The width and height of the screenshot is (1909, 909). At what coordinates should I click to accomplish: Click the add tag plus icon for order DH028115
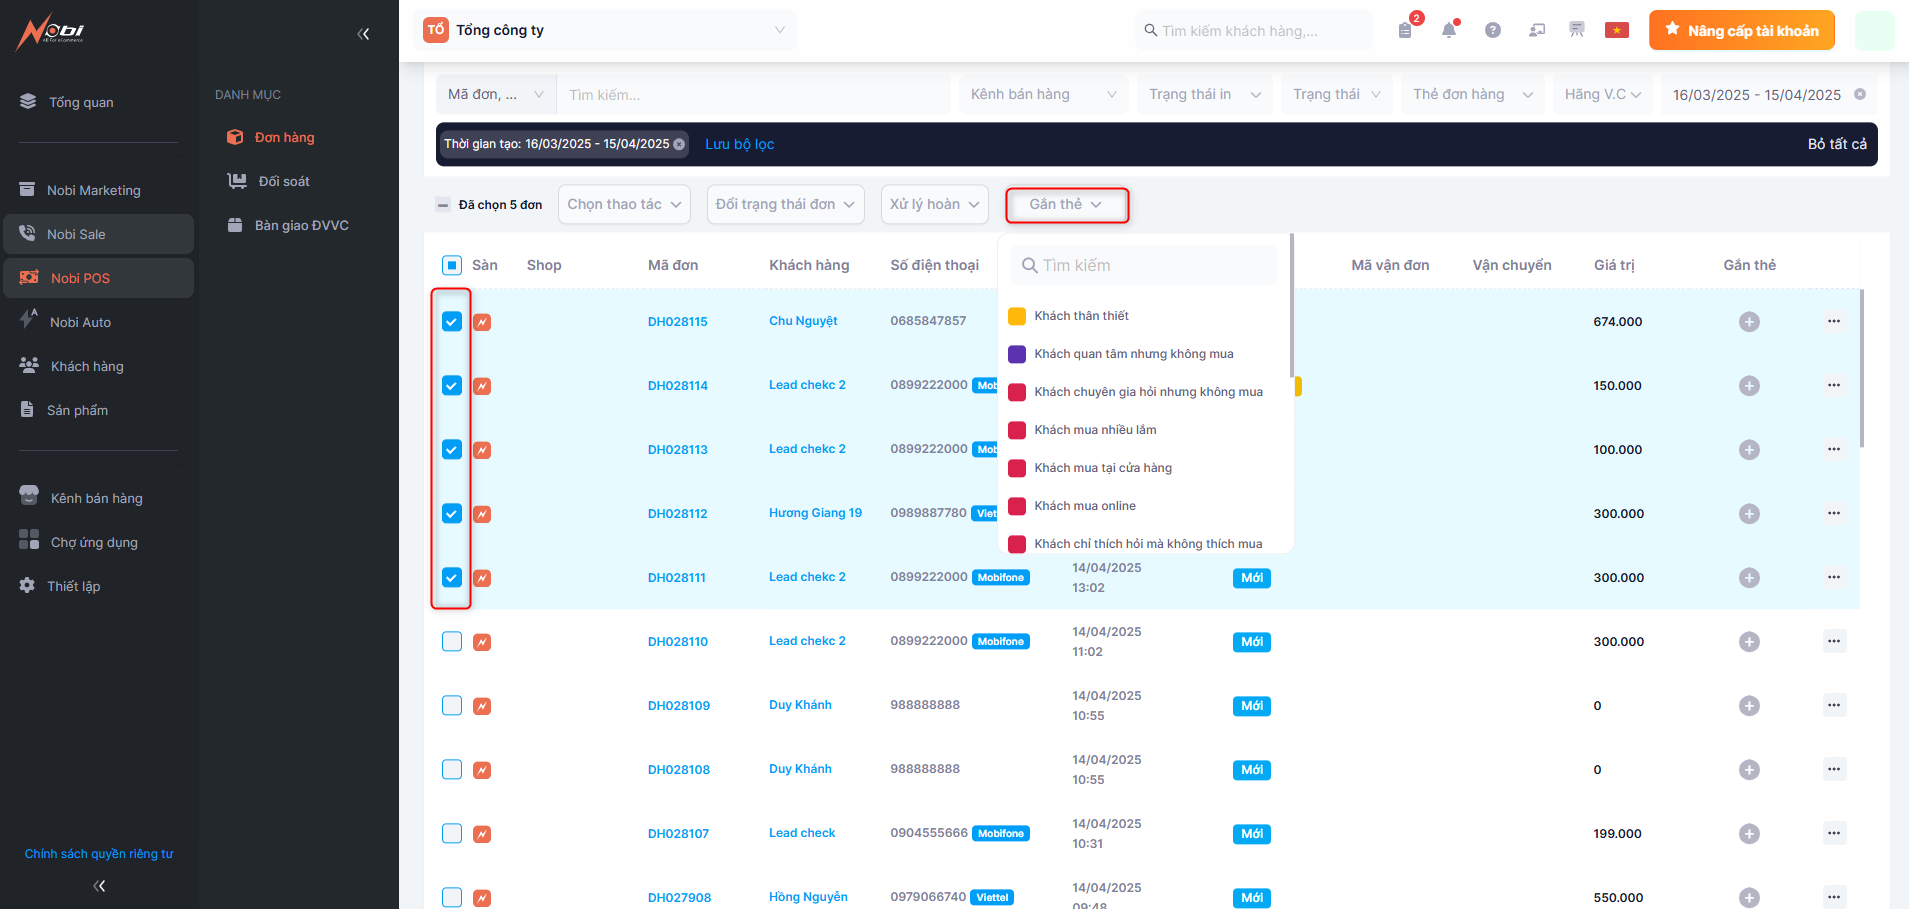pos(1748,322)
